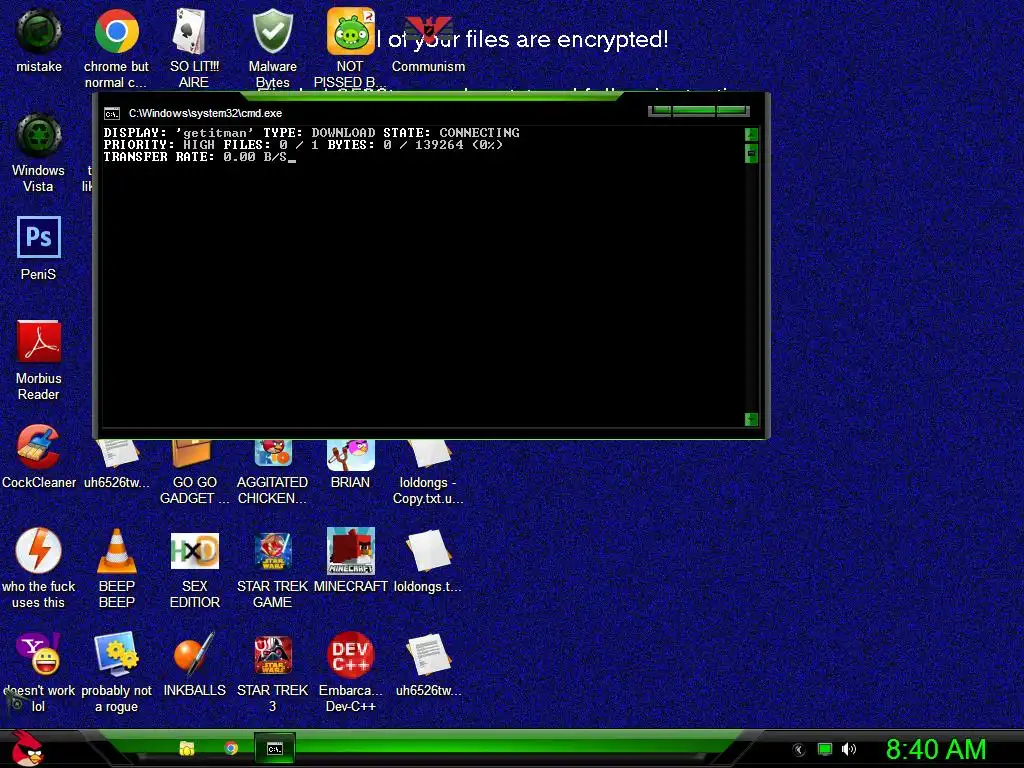Launch the STAR TREK GAME icon
The image size is (1024, 768).
[272, 551]
